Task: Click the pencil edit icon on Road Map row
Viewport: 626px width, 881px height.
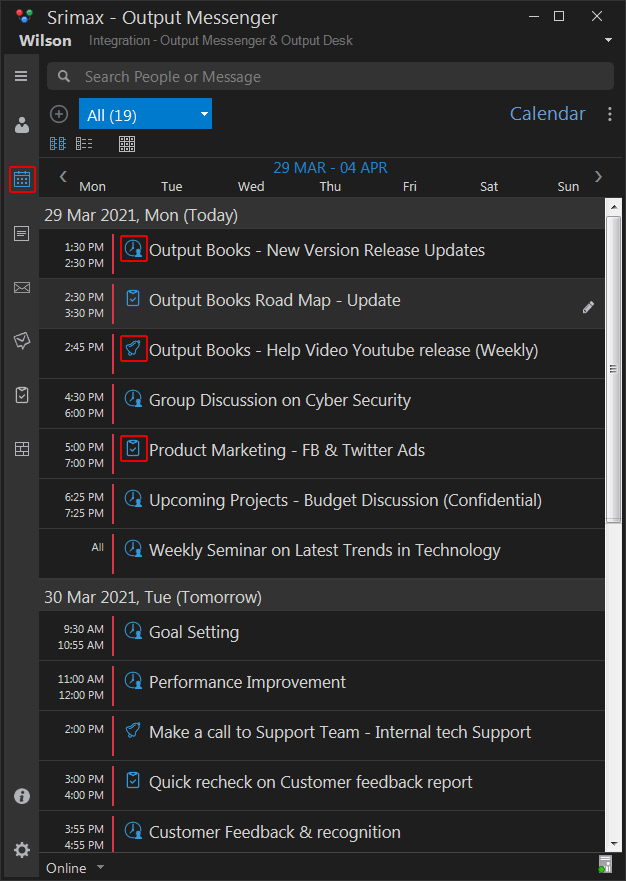Action: tap(588, 307)
